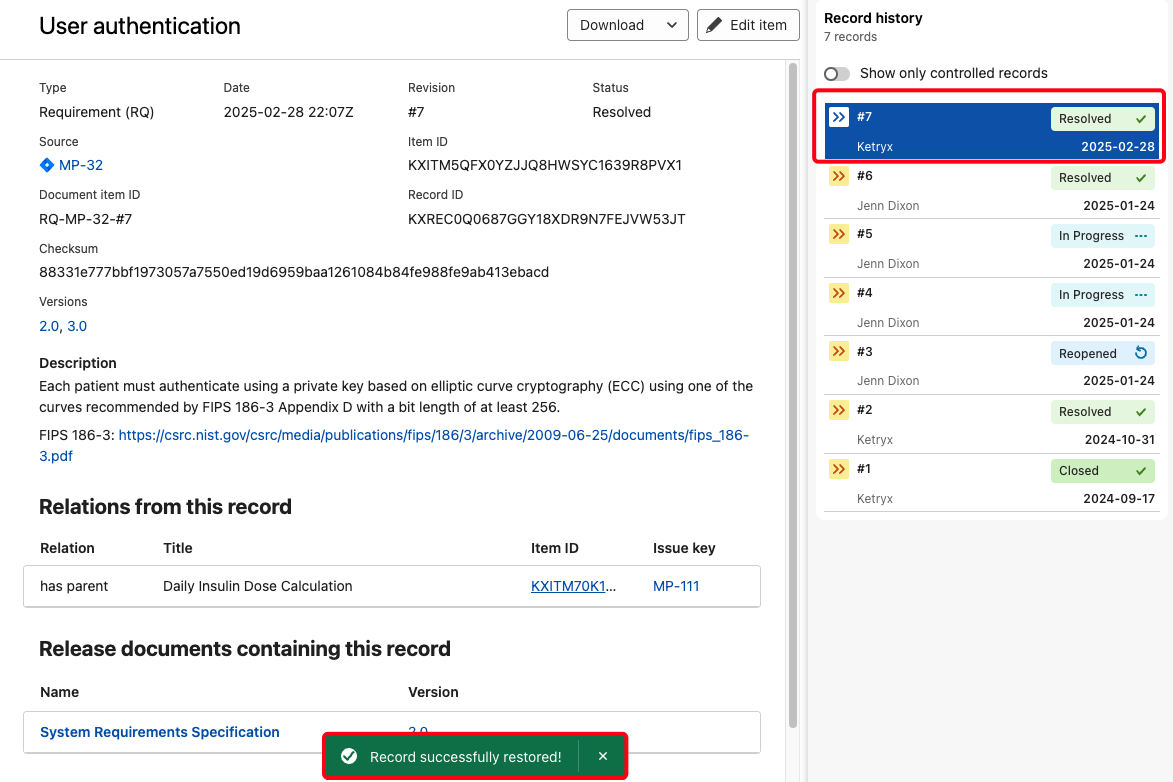Click the Resolved badge on record #2
1173x782 pixels.
1103,412
